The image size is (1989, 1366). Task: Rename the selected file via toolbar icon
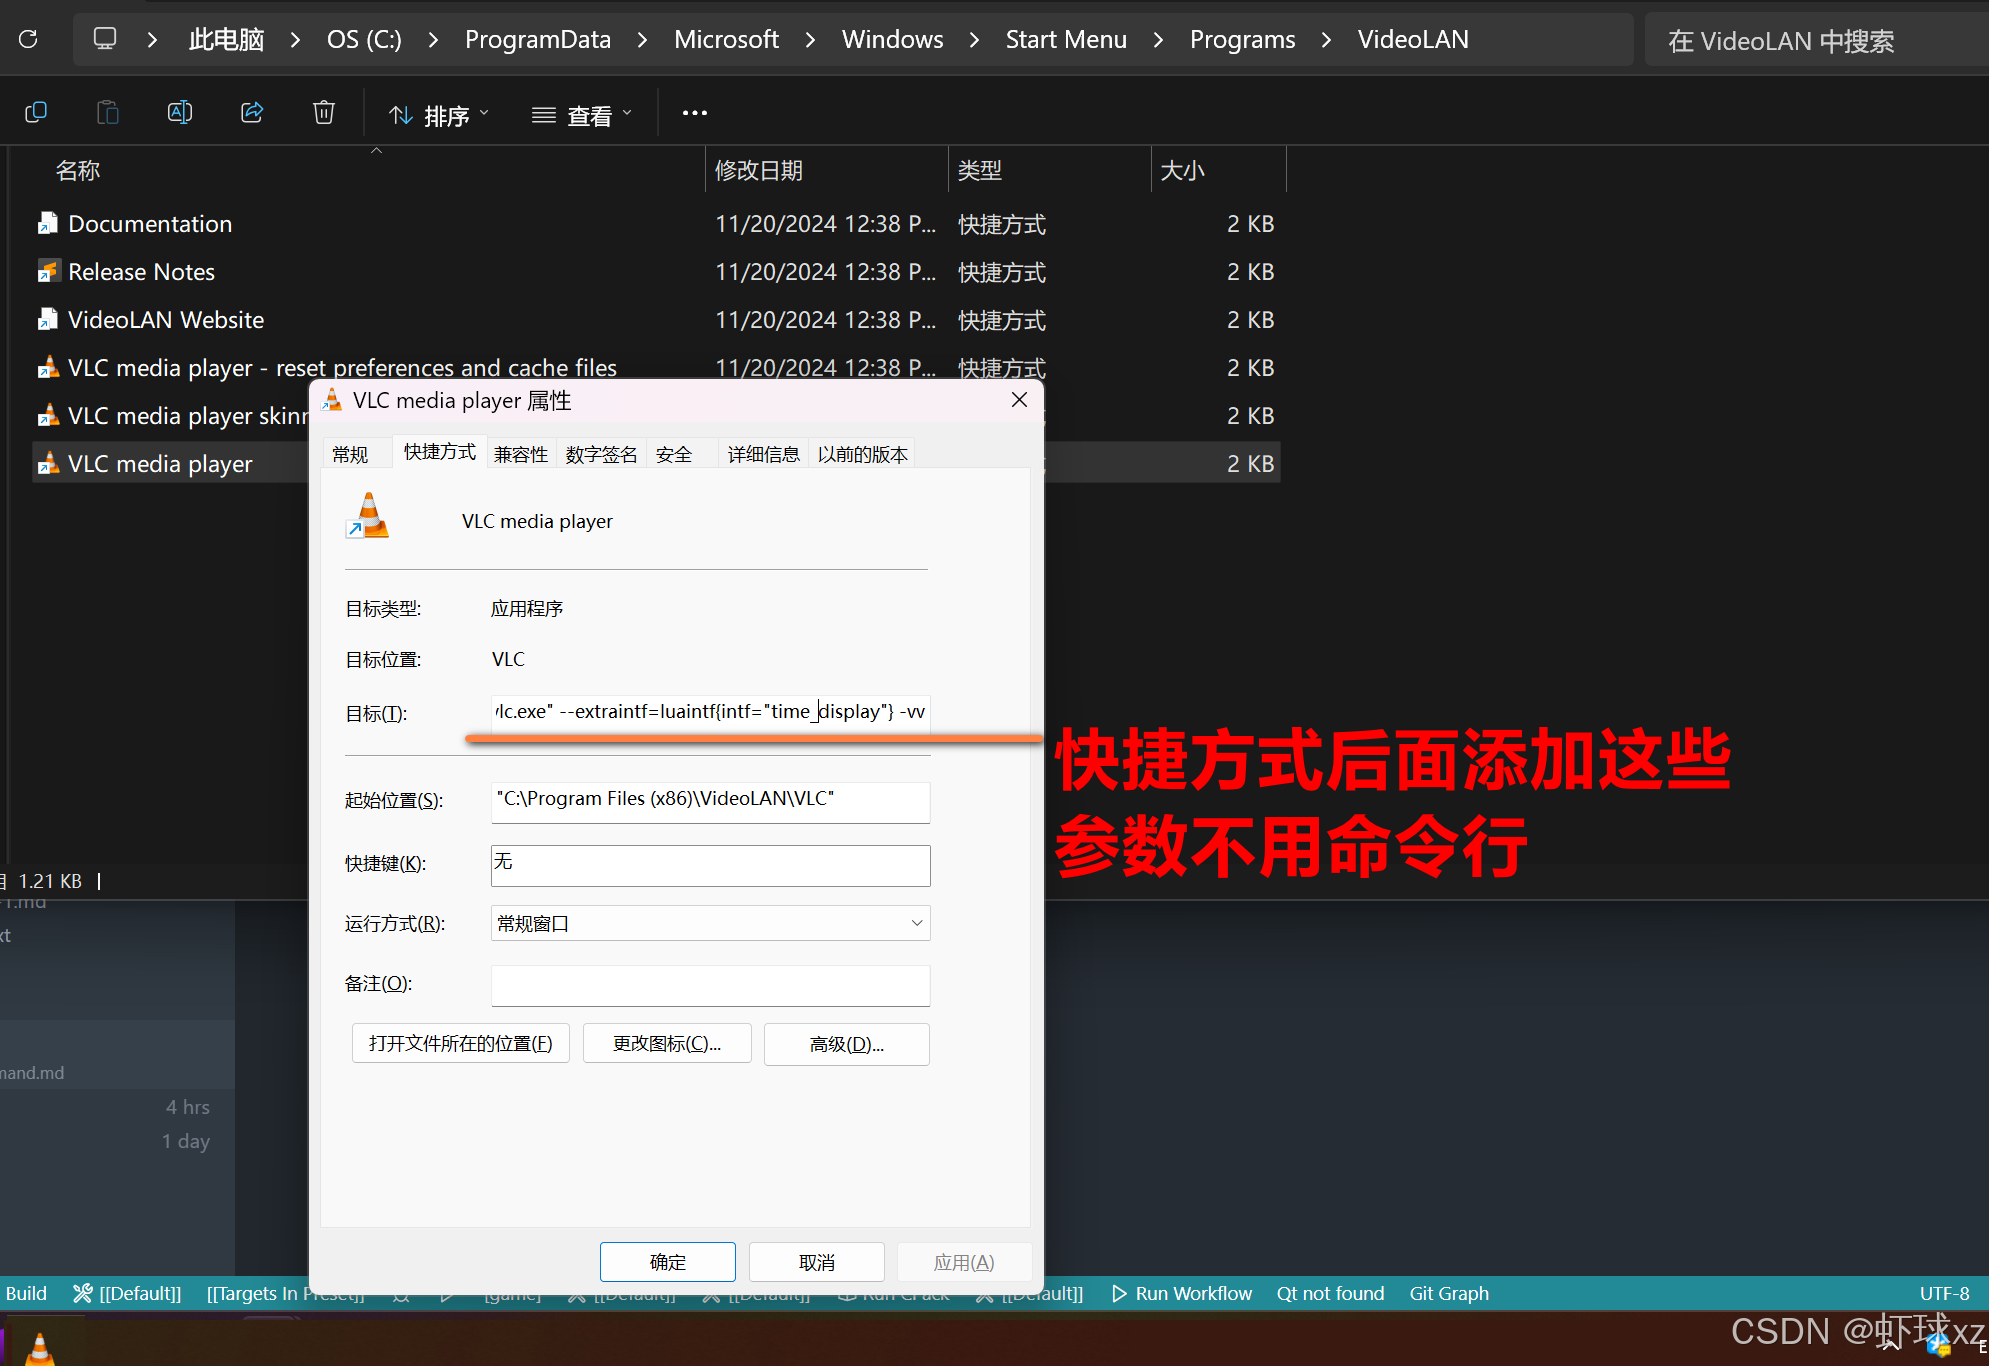[180, 113]
